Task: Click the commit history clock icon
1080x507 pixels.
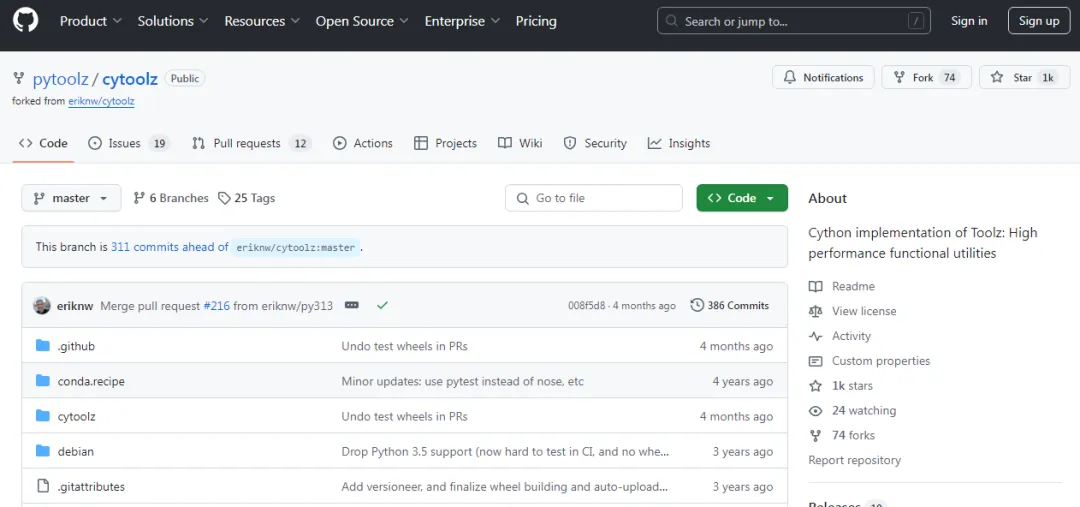Action: coord(697,305)
